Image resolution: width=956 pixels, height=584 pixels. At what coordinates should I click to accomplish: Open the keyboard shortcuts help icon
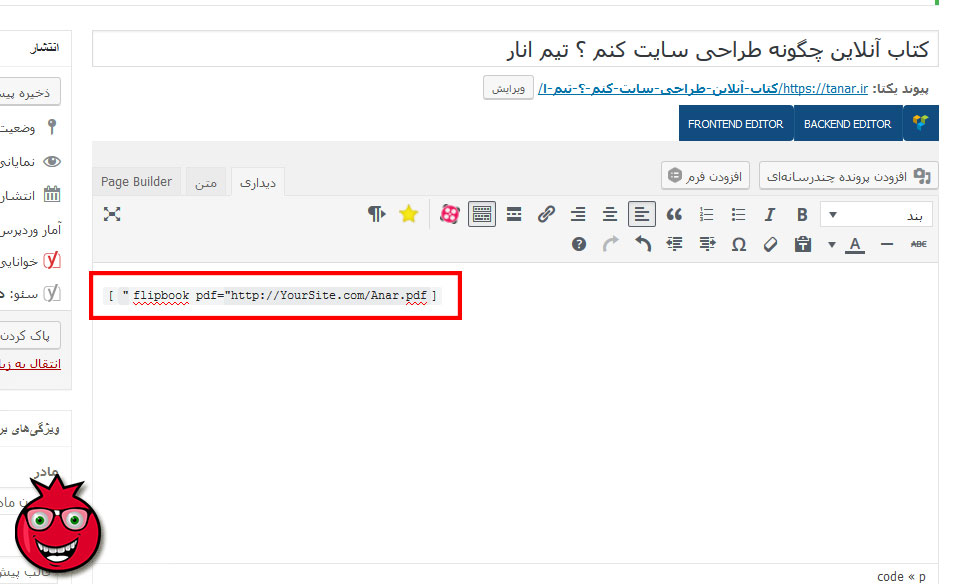coord(578,244)
